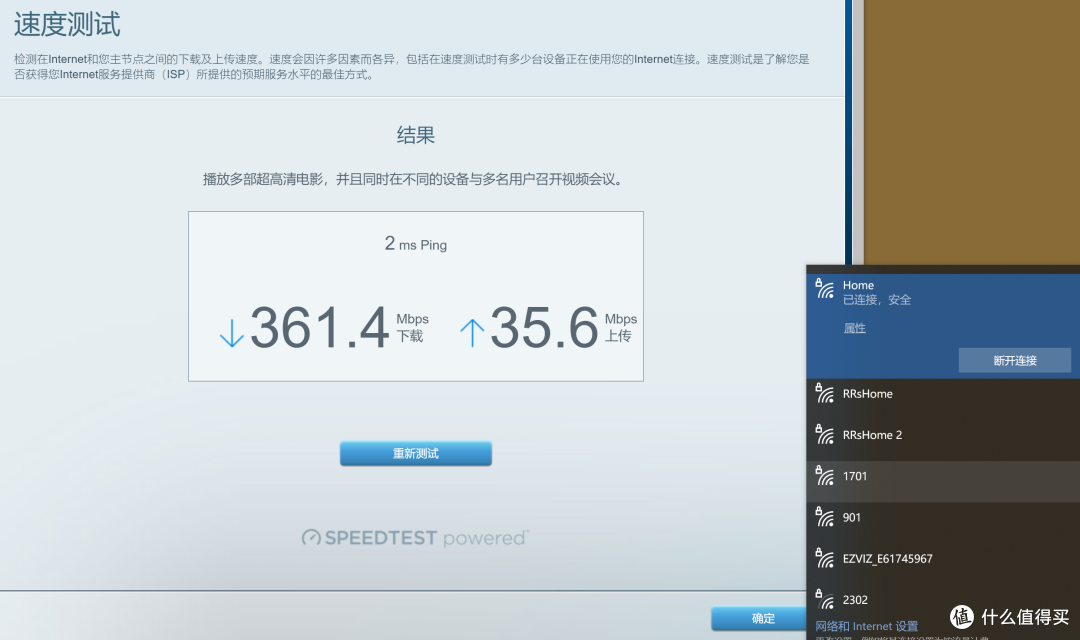Click Wi-Fi signal icon next to 901
1080x640 pixels.
tap(824, 517)
